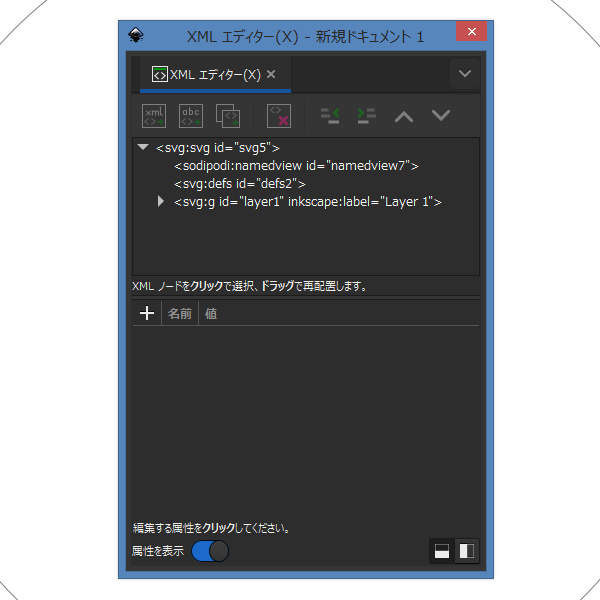Click the raise node up-arrow icon
Image resolution: width=600 pixels, height=600 pixels.
tap(404, 116)
